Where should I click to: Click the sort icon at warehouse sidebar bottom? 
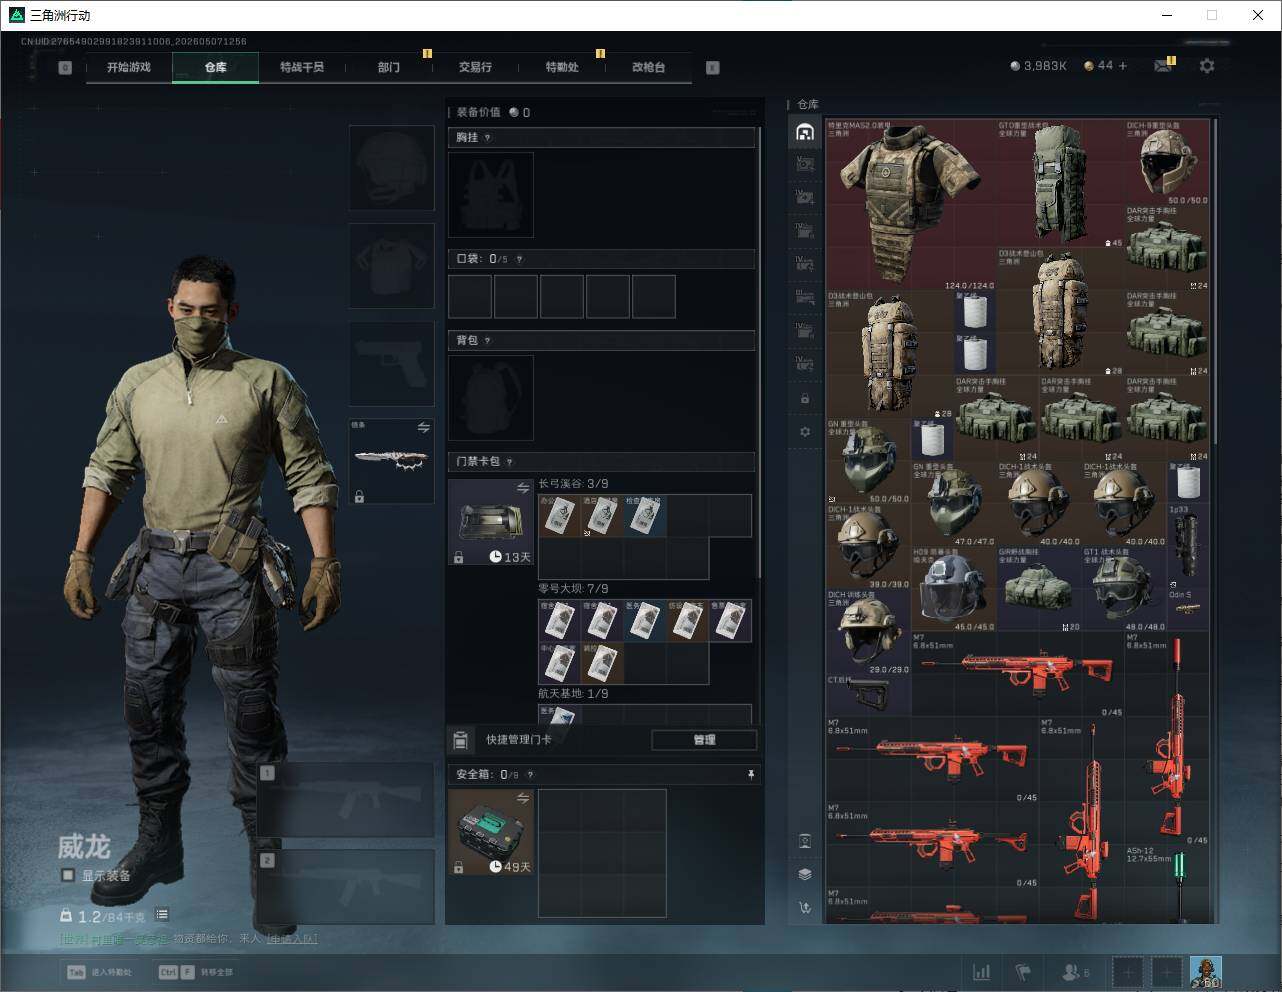(x=805, y=907)
